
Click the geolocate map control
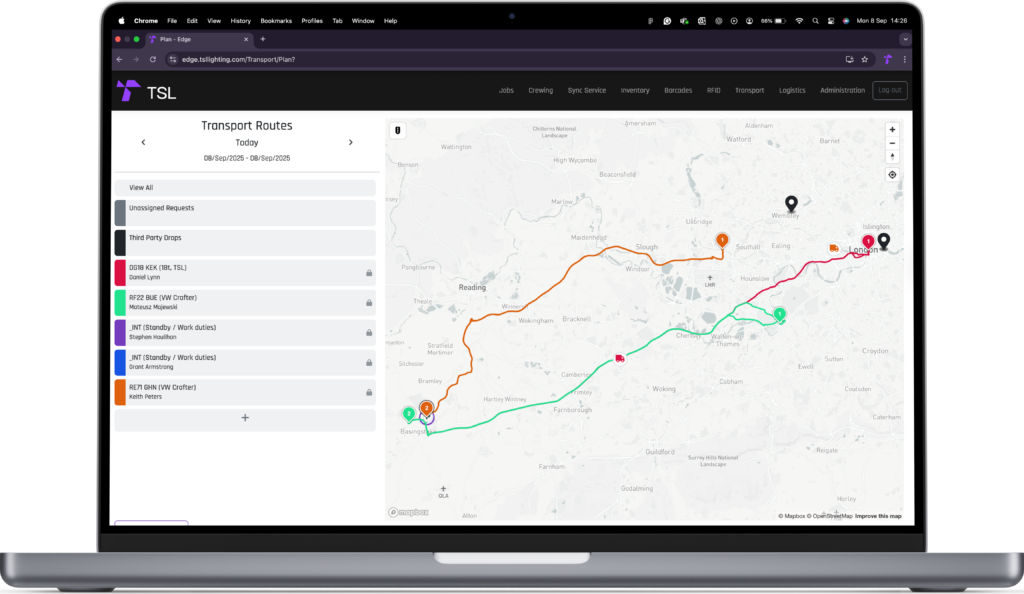click(892, 175)
